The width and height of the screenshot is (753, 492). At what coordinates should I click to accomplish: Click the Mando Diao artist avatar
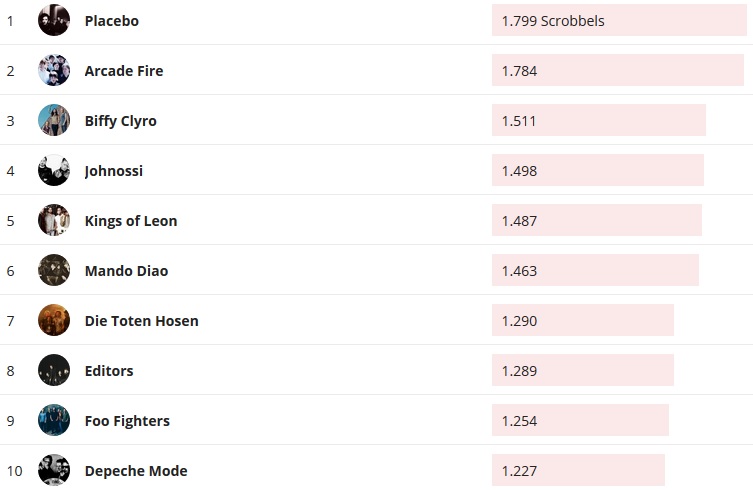[54, 270]
